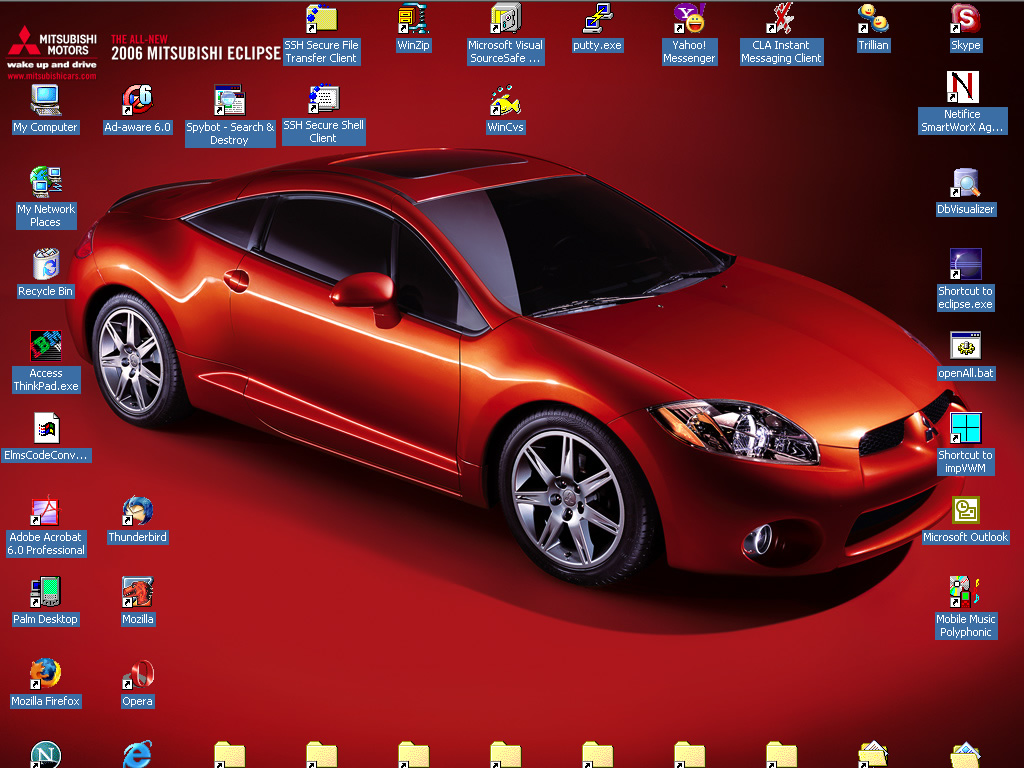This screenshot has height=768, width=1024.
Task: Select the Recycle Bin
Action: 45,264
